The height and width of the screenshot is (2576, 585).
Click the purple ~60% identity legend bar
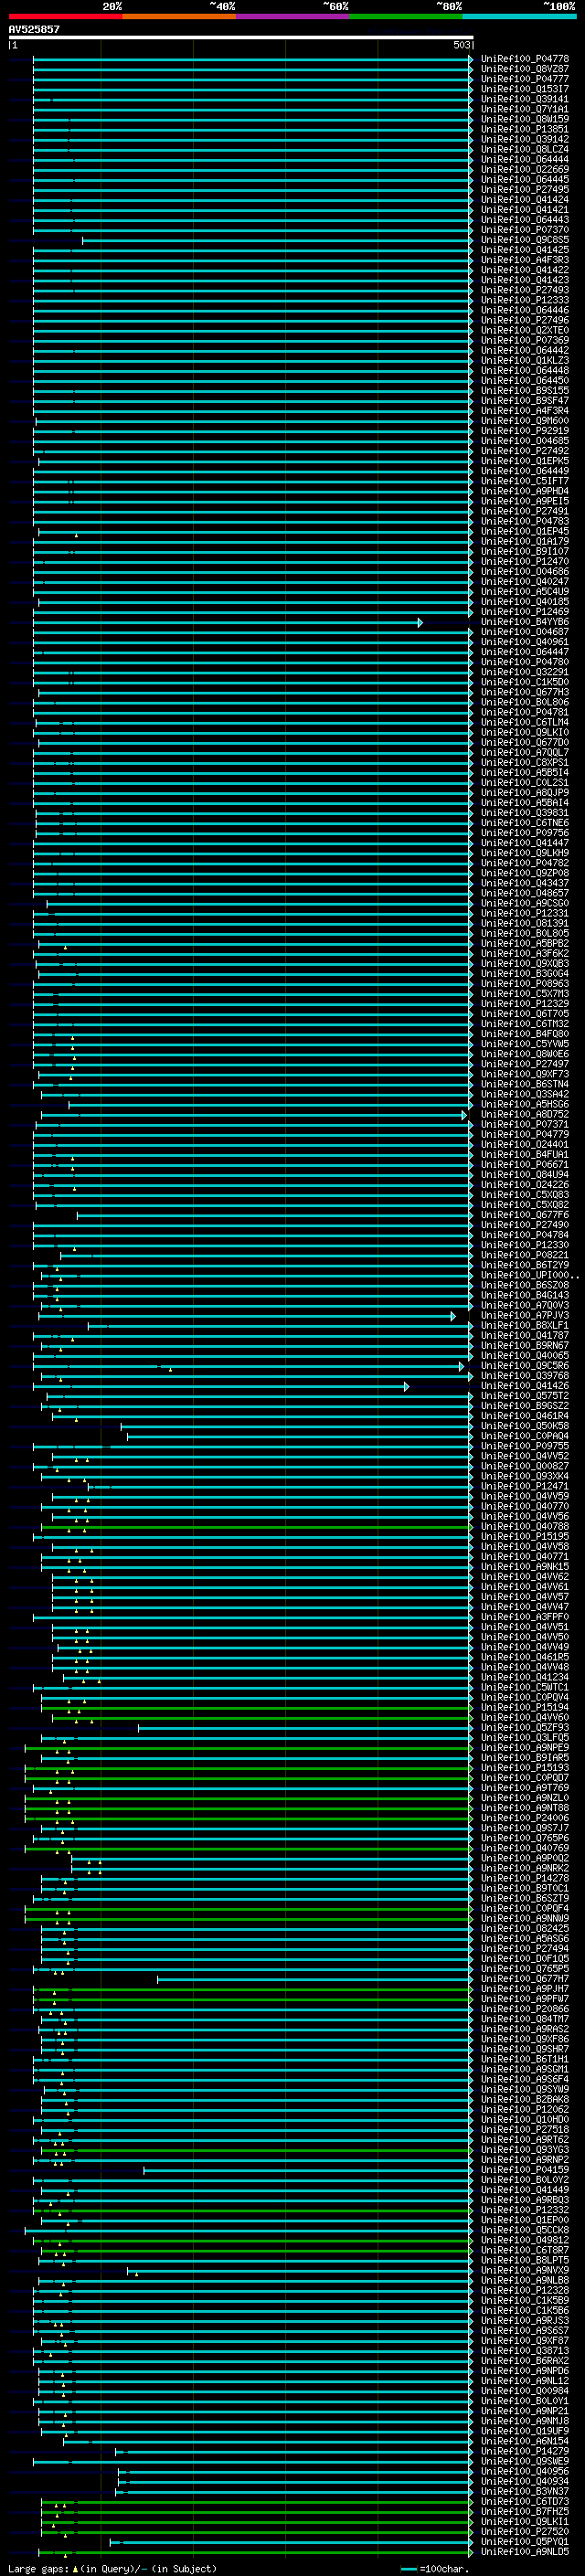point(293,16)
